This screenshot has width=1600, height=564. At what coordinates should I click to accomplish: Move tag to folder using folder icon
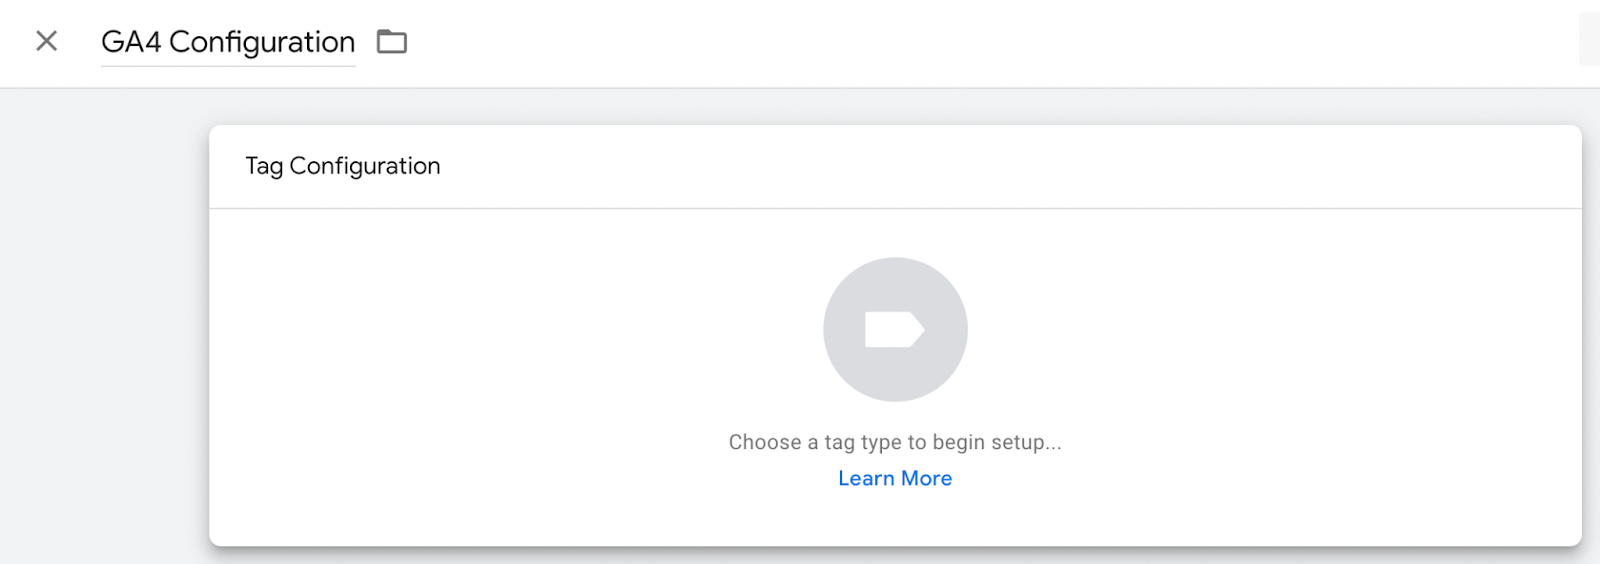pos(392,41)
